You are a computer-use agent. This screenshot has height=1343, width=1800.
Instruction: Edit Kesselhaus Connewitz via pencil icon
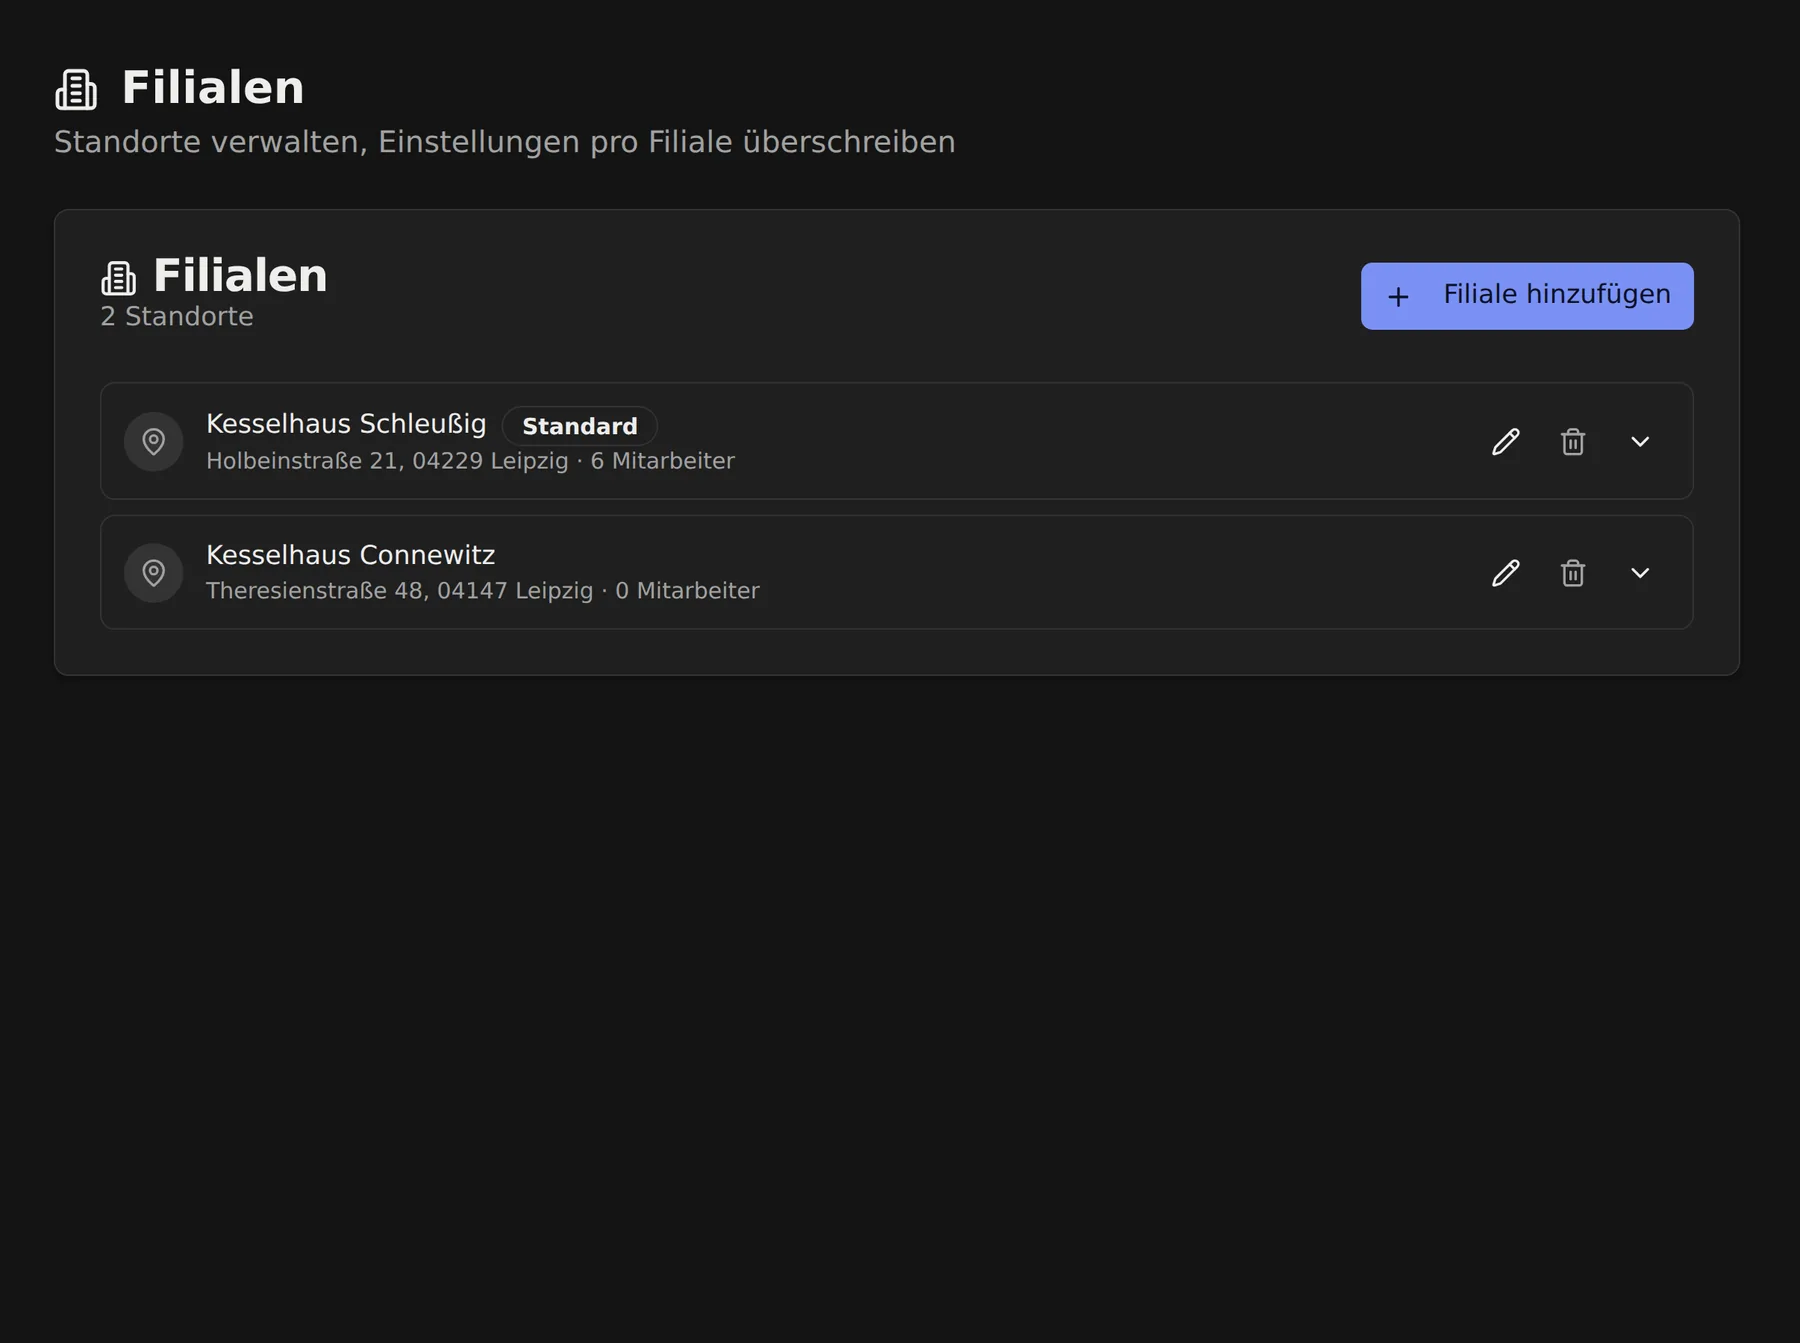click(1505, 572)
